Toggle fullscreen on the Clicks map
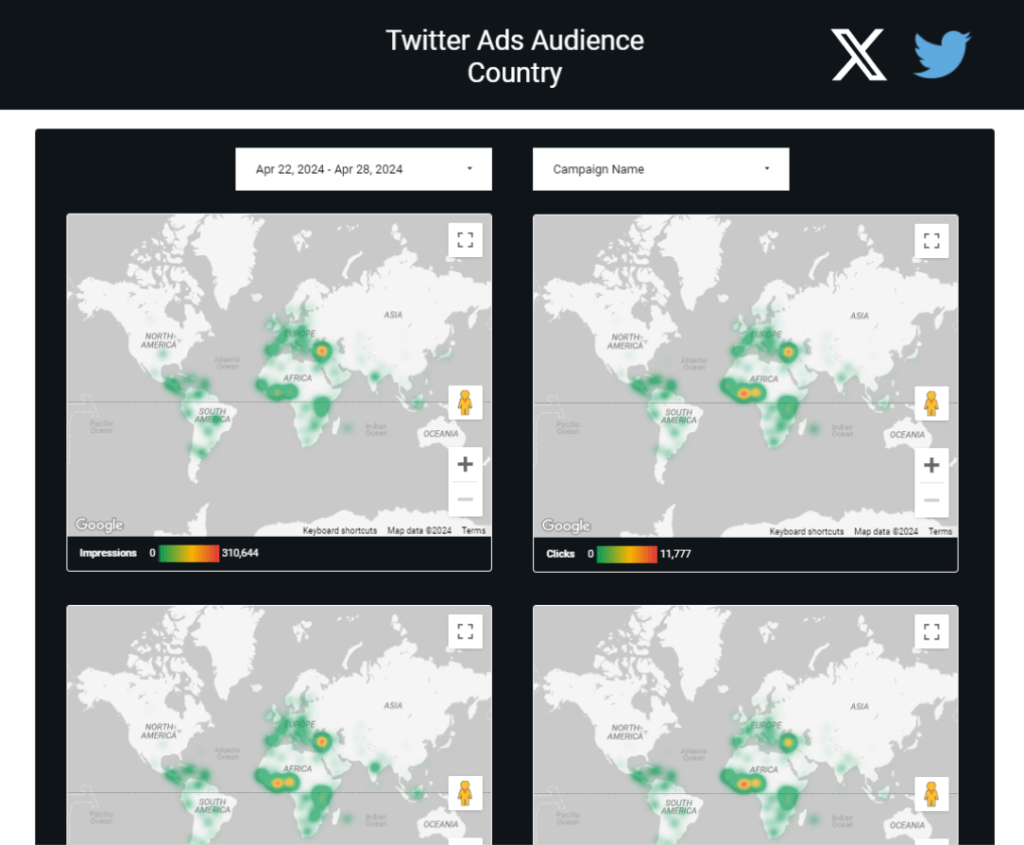Viewport: 1024px width, 845px height. (931, 240)
